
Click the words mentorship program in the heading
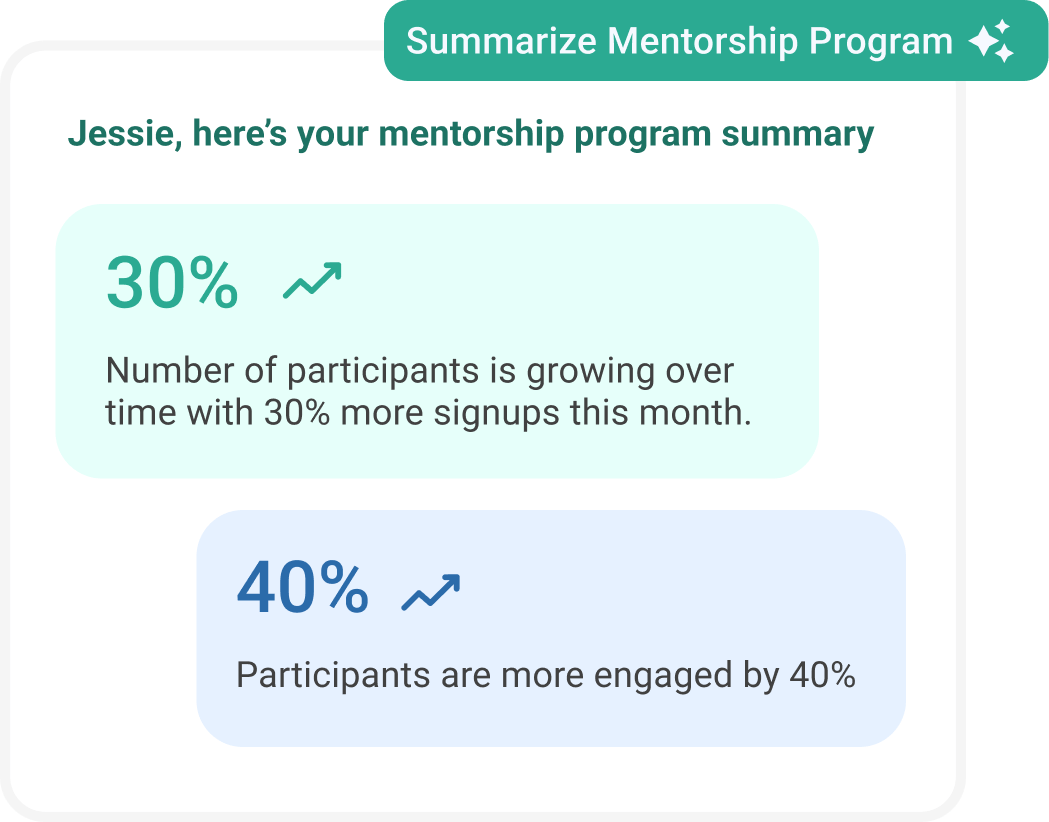[x=545, y=136]
